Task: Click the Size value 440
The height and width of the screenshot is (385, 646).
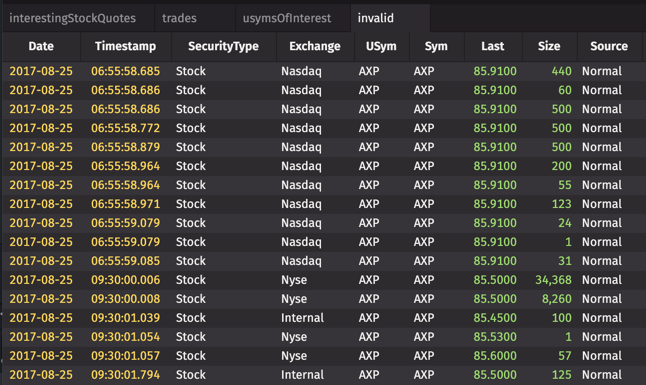Action: coord(561,71)
